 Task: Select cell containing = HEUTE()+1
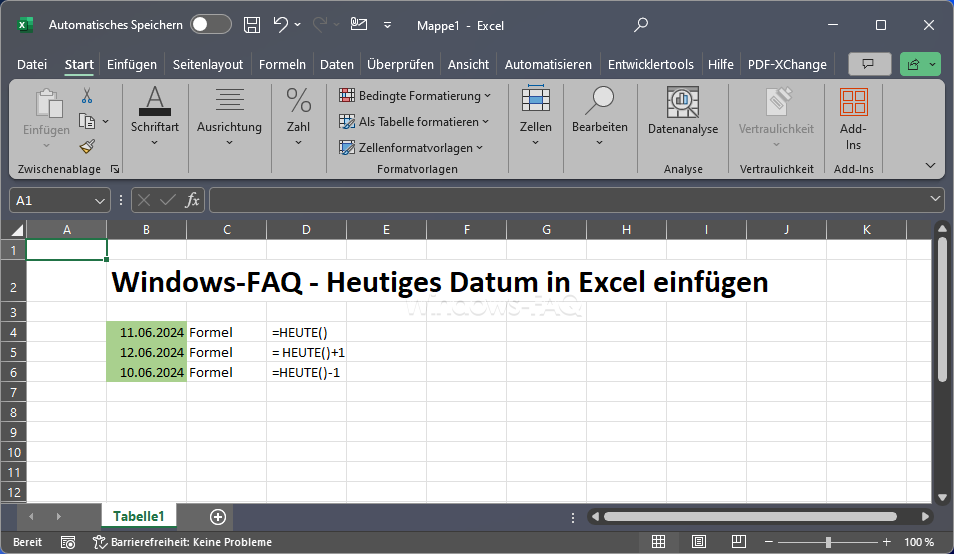click(x=306, y=352)
